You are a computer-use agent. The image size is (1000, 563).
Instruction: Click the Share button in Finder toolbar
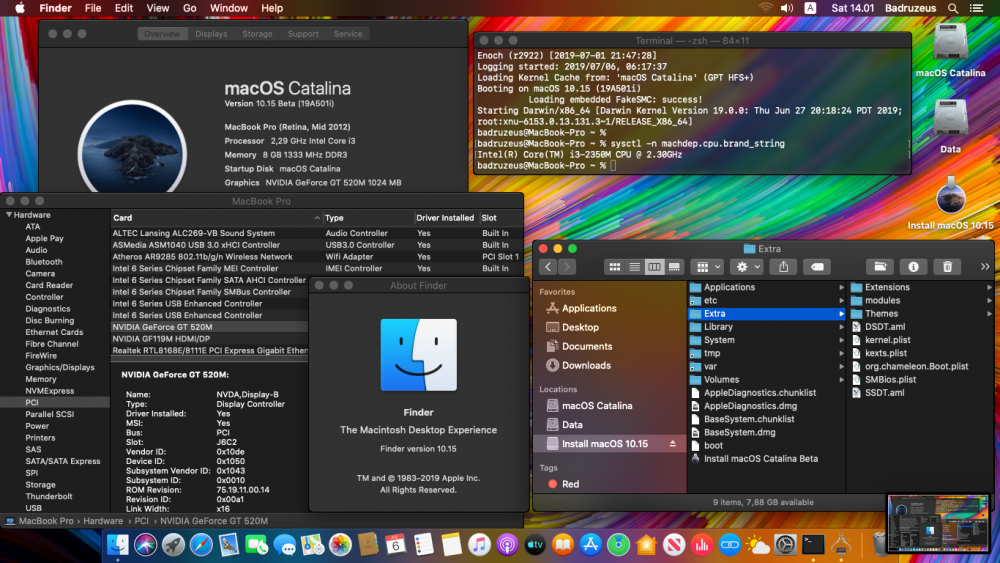click(x=783, y=267)
